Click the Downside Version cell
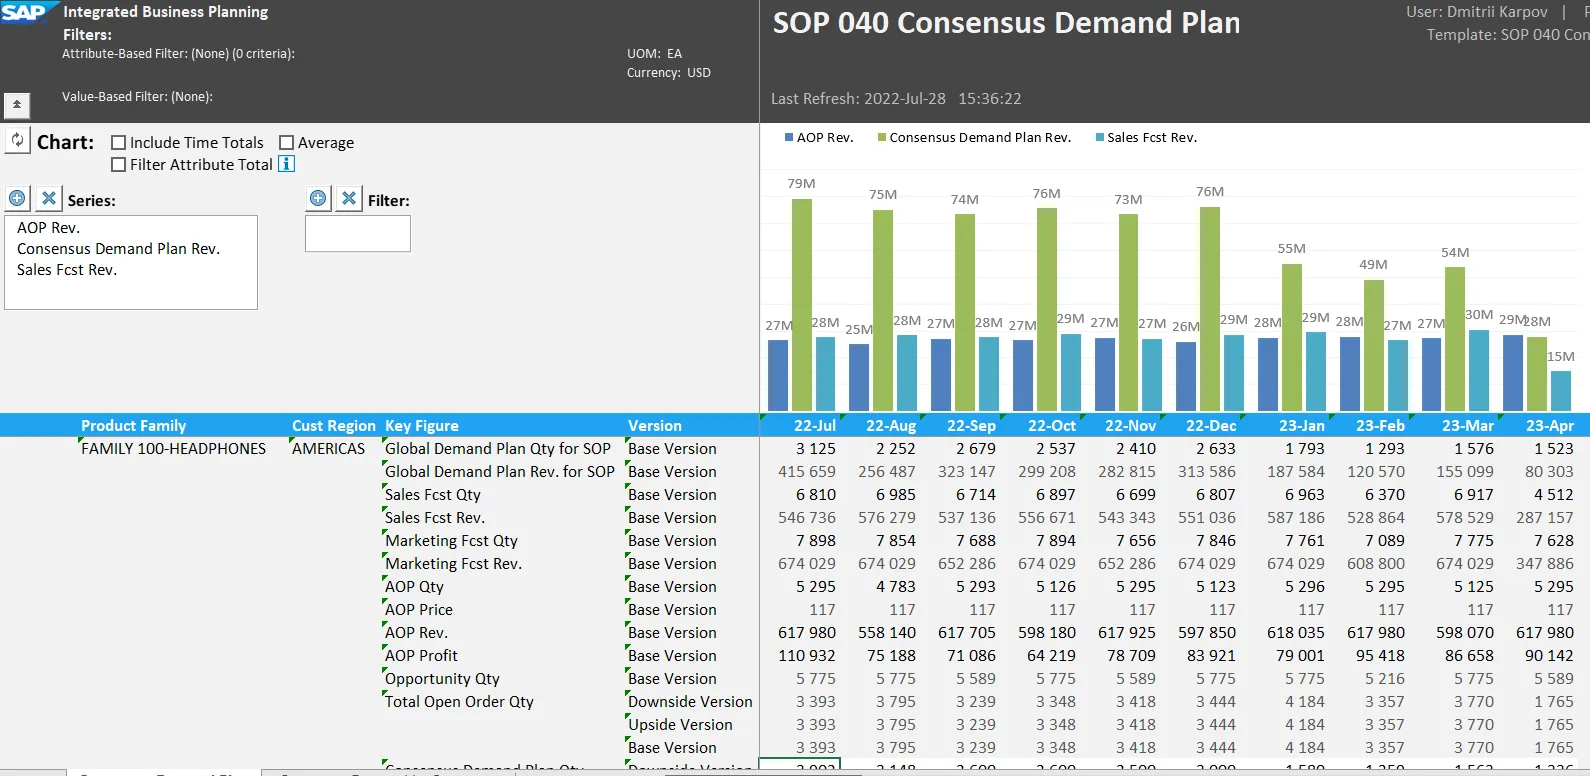This screenshot has height=776, width=1590. coord(690,702)
